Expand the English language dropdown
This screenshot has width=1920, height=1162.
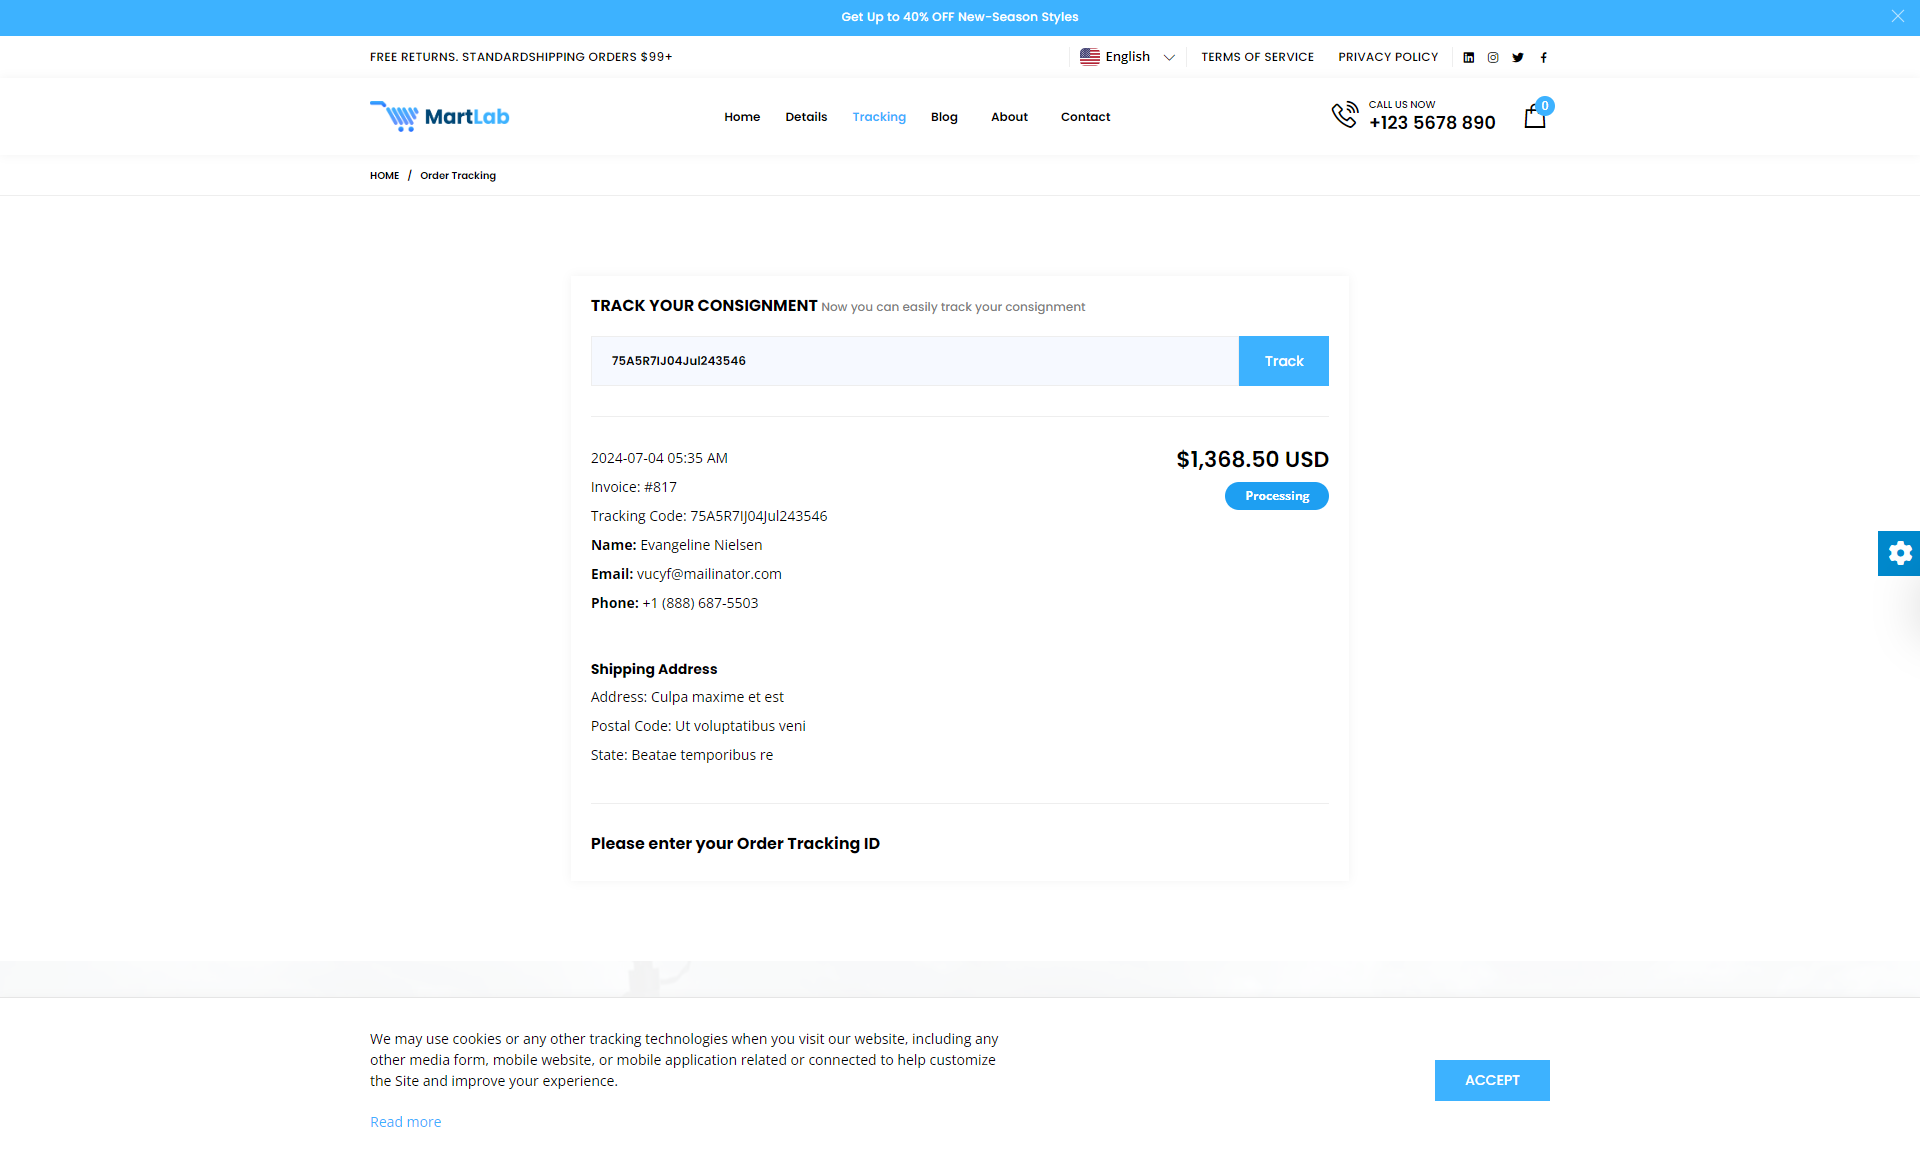point(1127,57)
